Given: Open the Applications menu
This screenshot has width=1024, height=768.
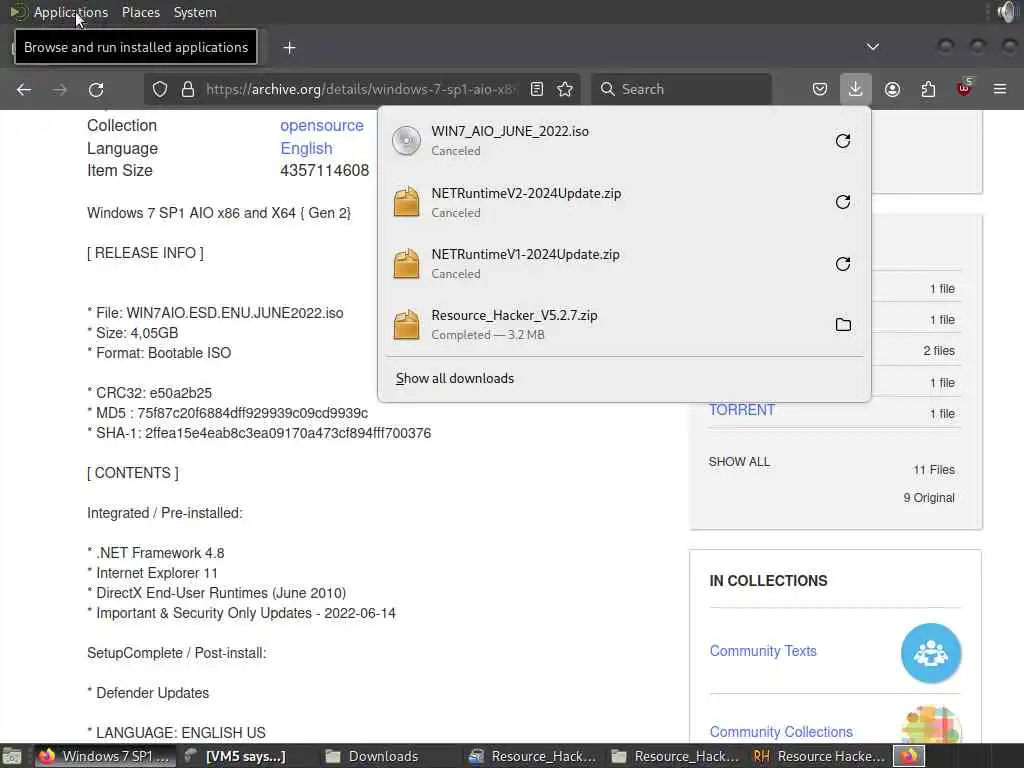Looking at the screenshot, I should tap(71, 12).
